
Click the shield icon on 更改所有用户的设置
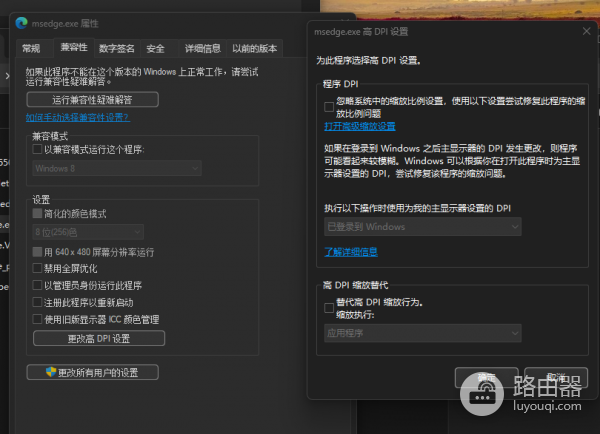tap(51, 372)
